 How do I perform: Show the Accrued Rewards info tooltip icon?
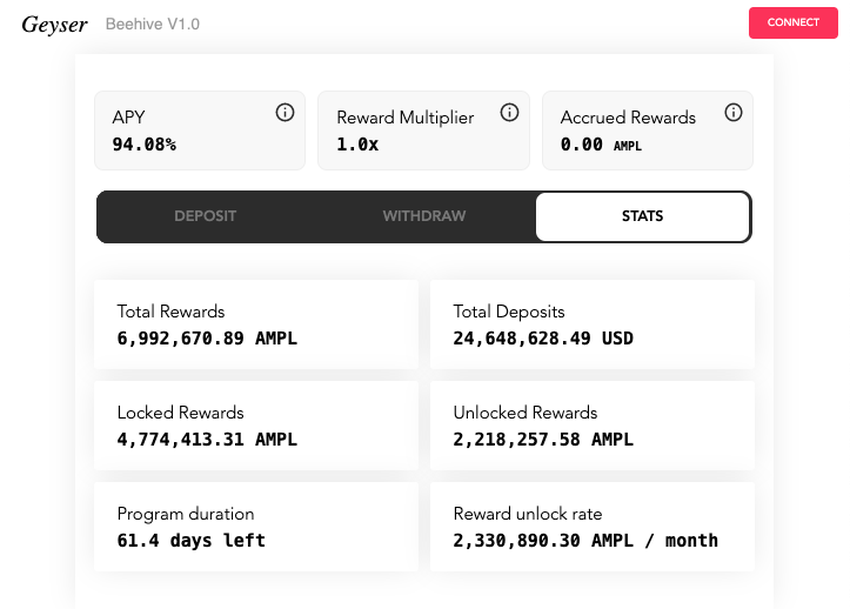tap(733, 112)
